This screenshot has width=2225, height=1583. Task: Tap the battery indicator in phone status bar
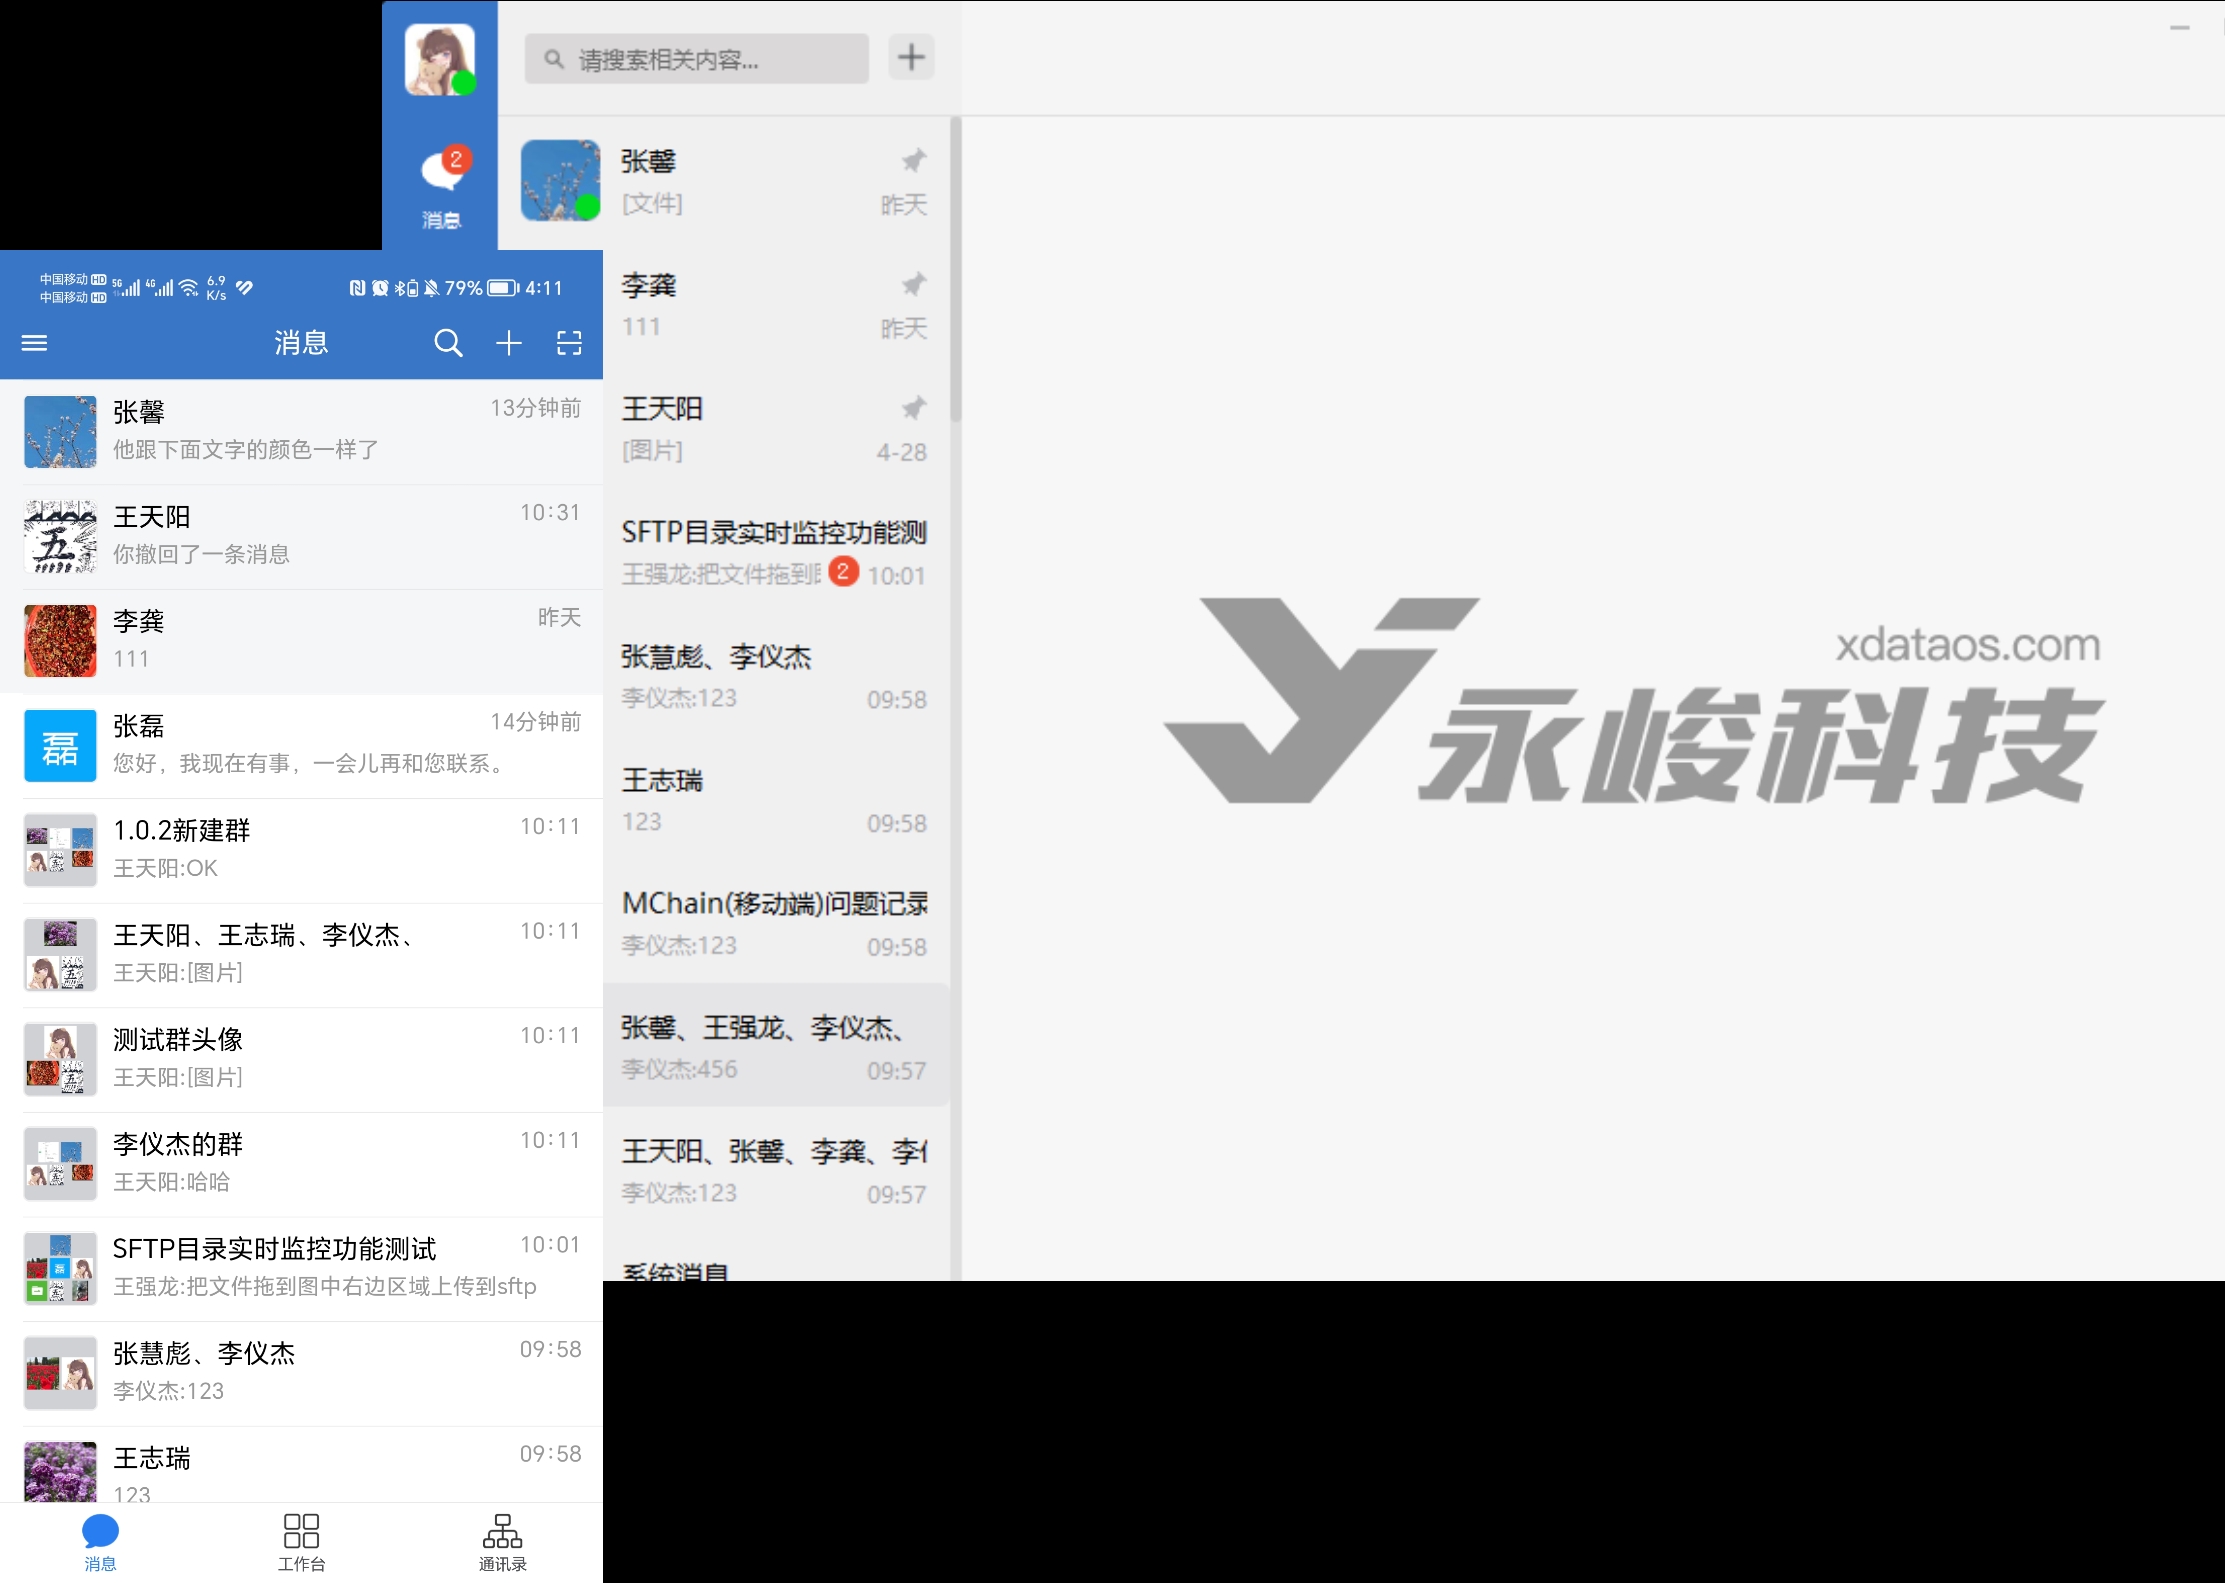503,288
